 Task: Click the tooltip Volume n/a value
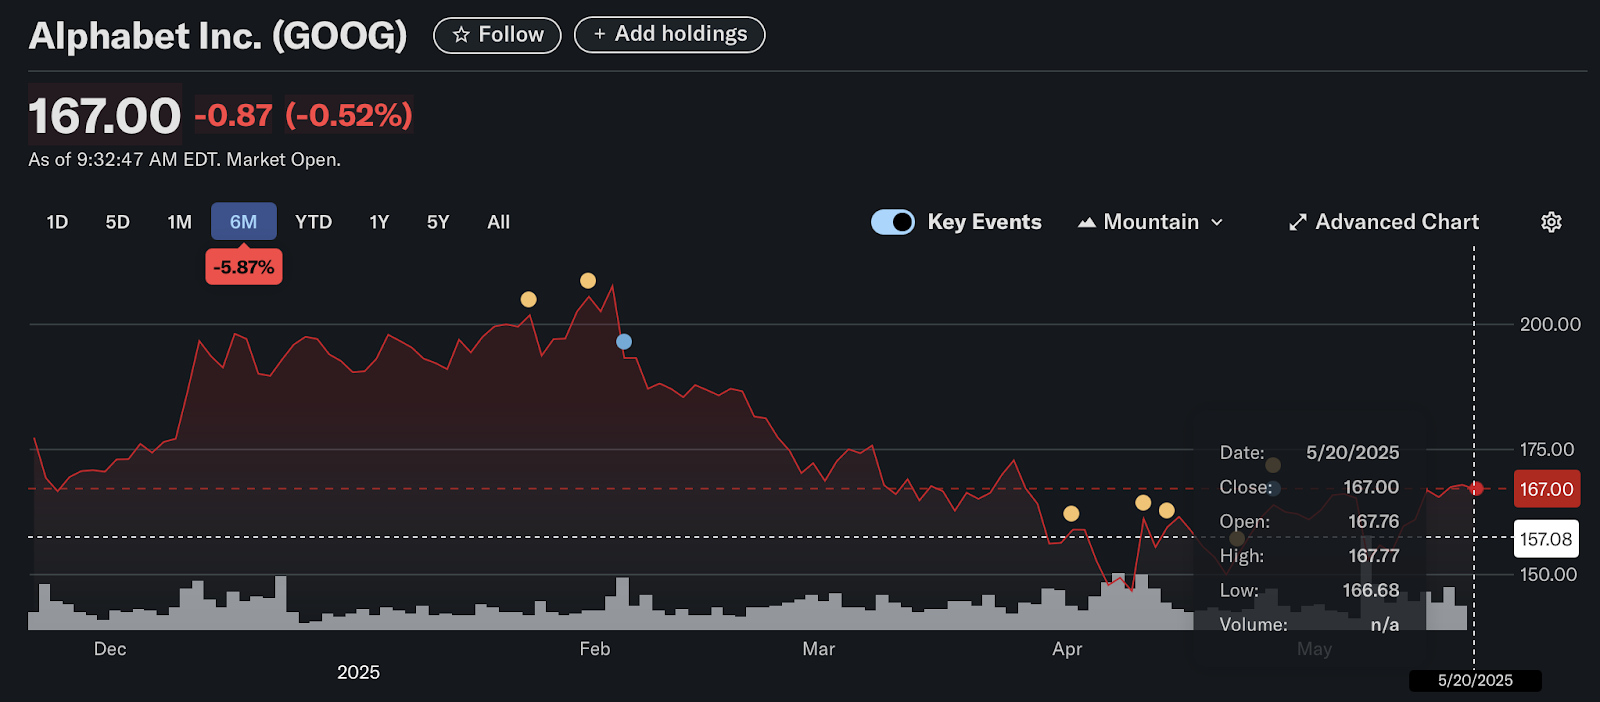(1385, 625)
